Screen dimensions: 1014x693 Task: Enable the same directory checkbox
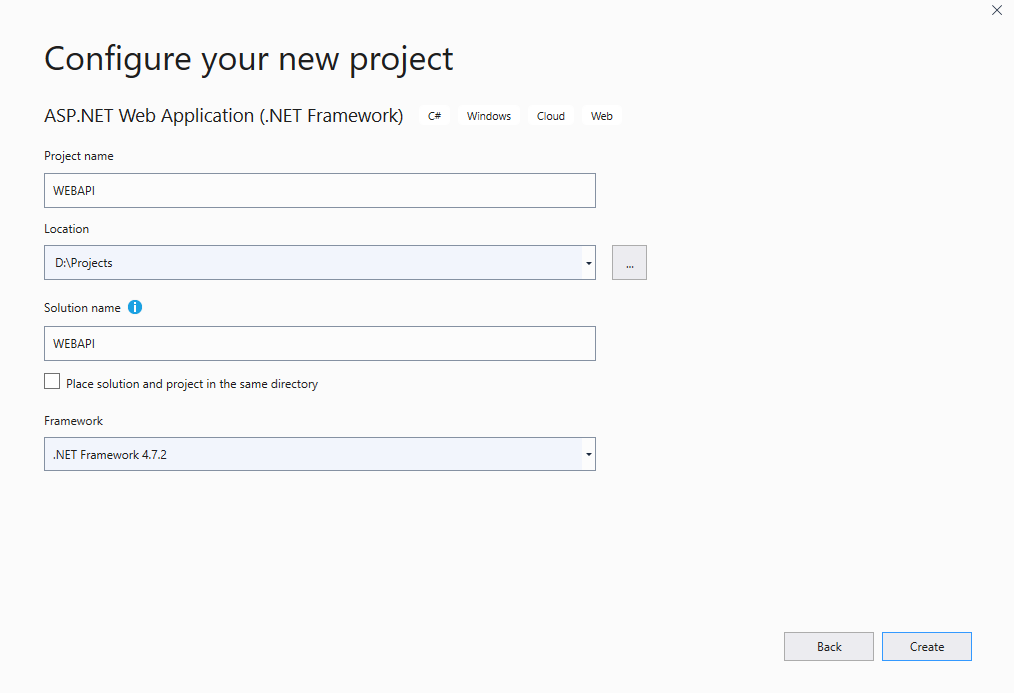click(52, 381)
